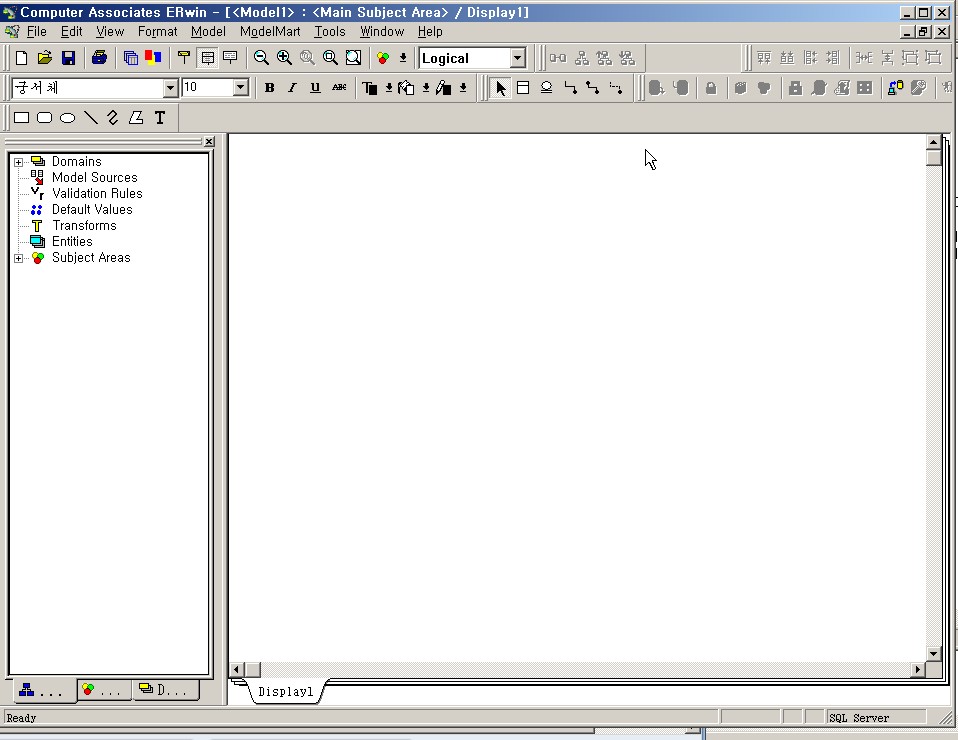This screenshot has height=740, width=958.
Task: Click the subject area colored circles toolbar icon
Action: click(383, 58)
